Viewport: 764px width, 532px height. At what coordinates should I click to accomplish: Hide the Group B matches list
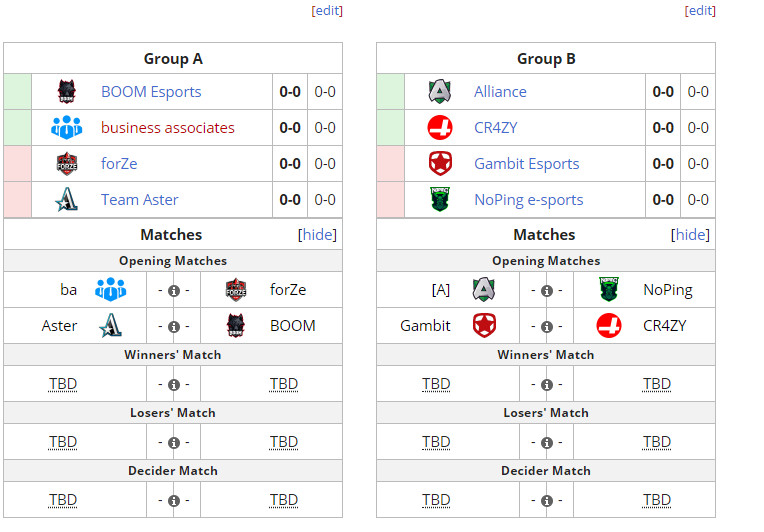tap(690, 235)
